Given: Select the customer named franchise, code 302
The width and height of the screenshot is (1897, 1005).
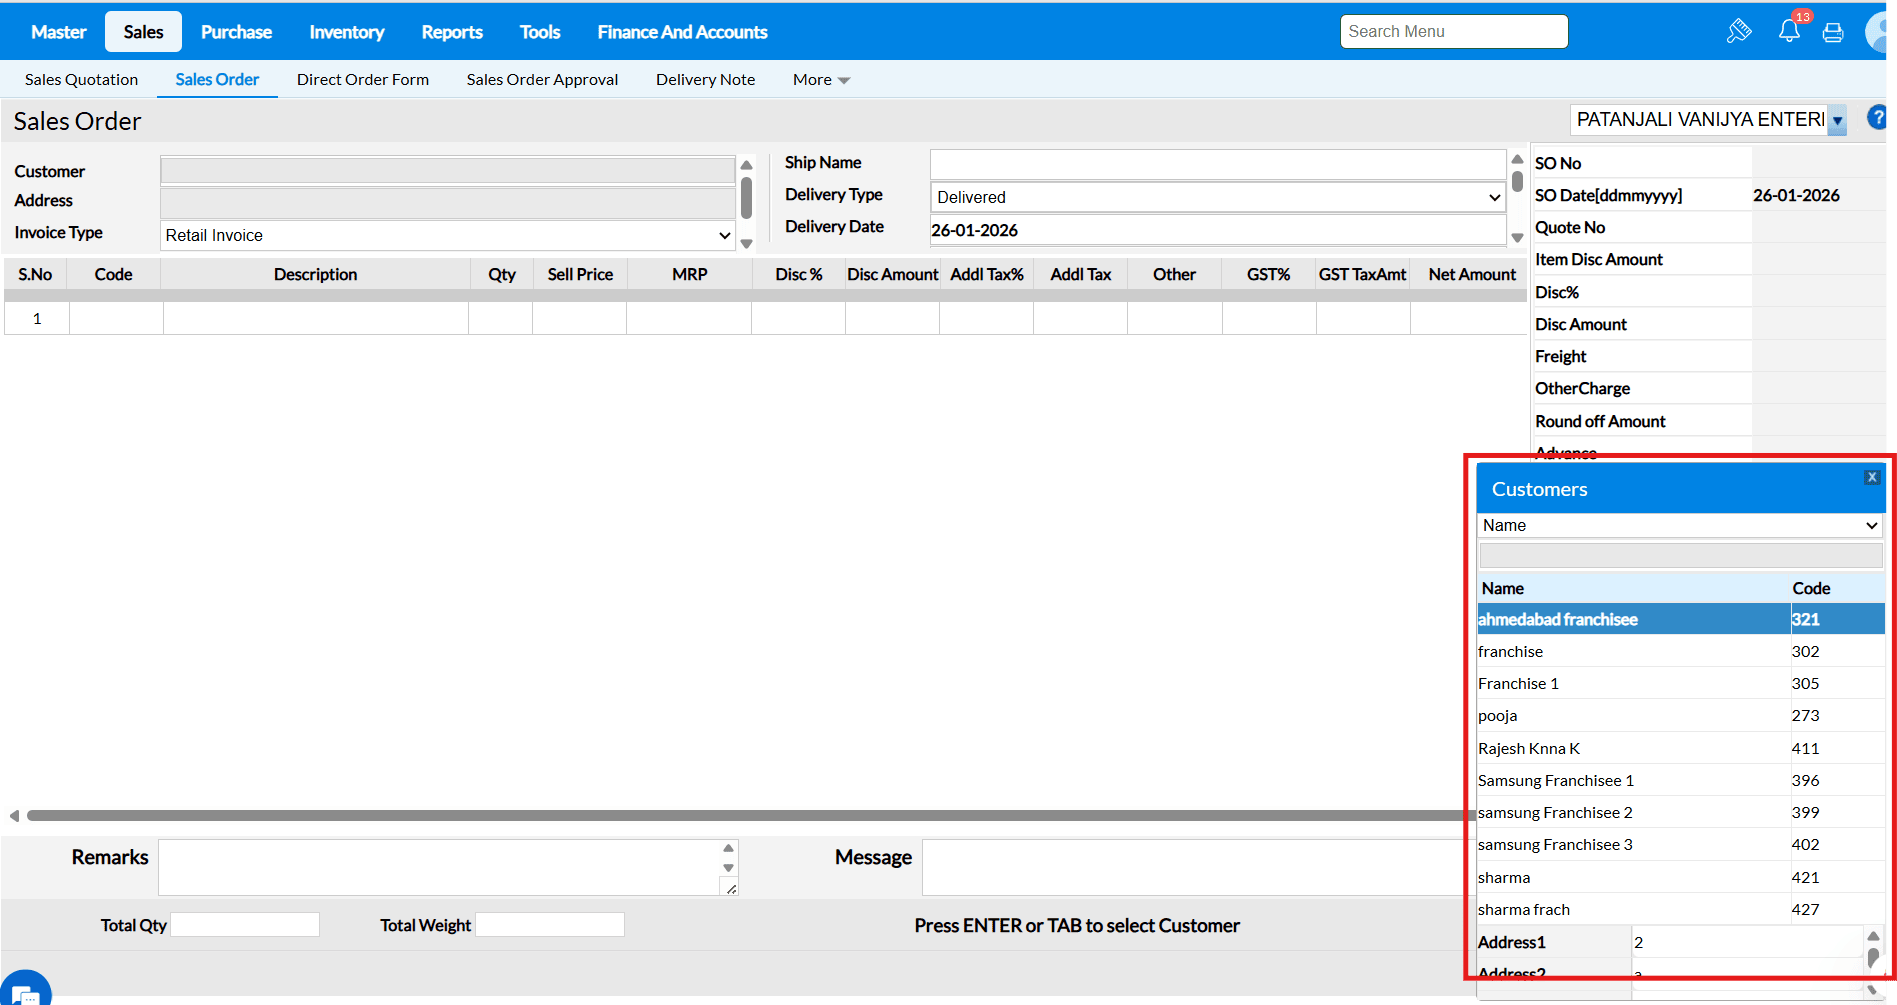Looking at the screenshot, I should [x=1680, y=652].
